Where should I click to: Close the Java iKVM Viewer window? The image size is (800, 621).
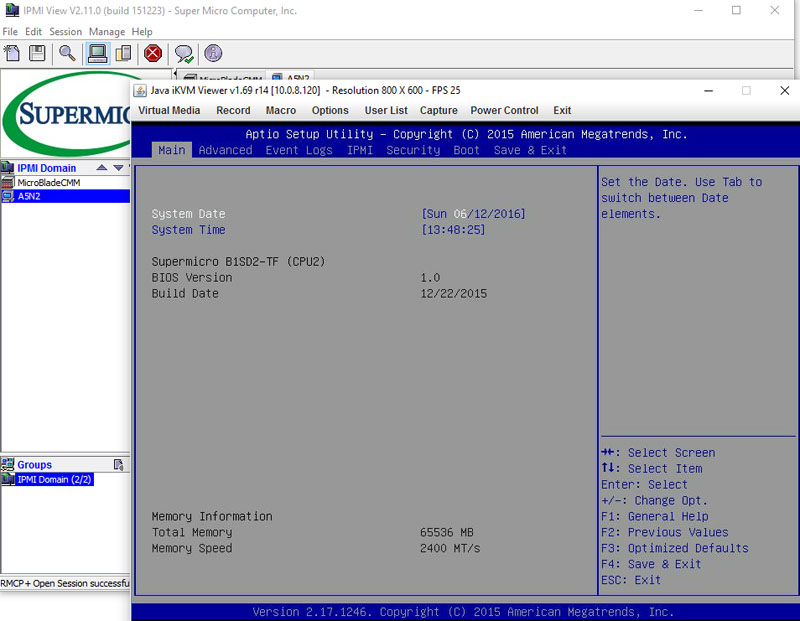click(785, 91)
